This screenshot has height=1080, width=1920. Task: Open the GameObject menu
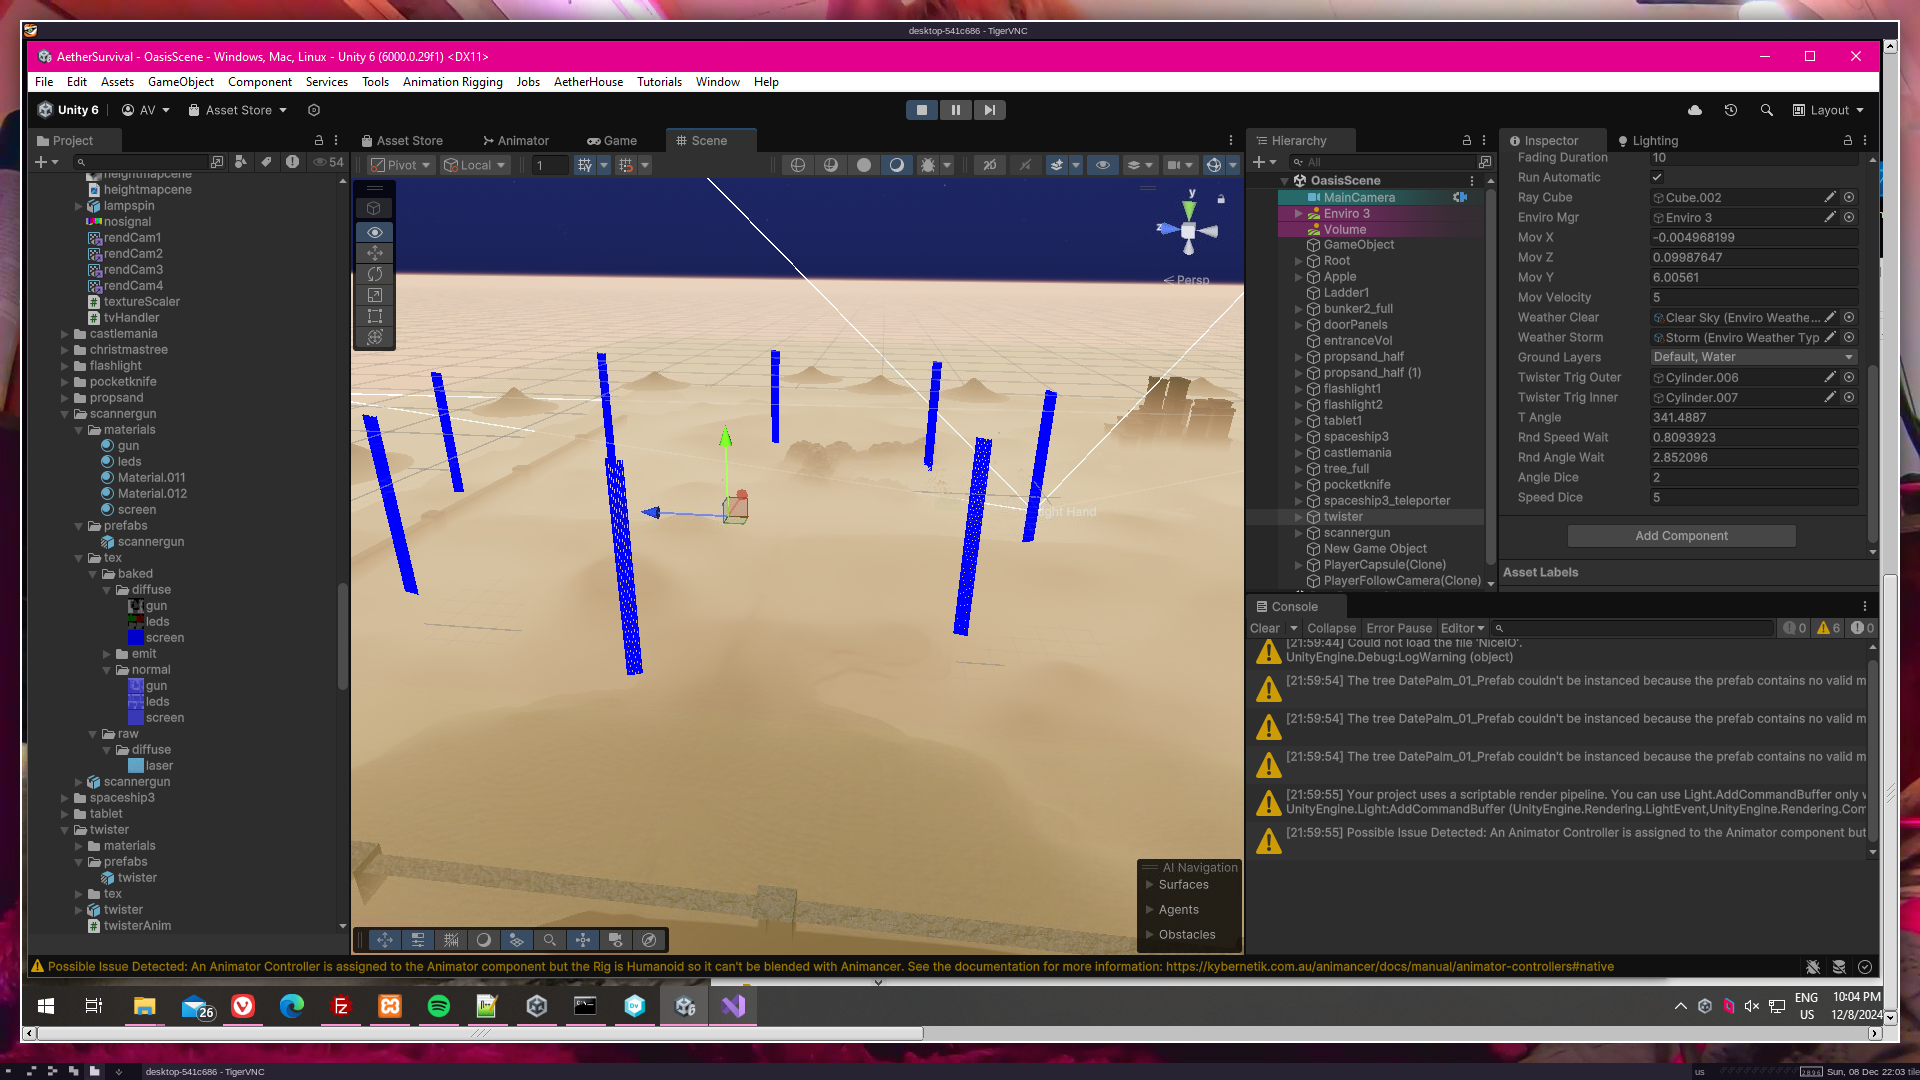point(180,82)
